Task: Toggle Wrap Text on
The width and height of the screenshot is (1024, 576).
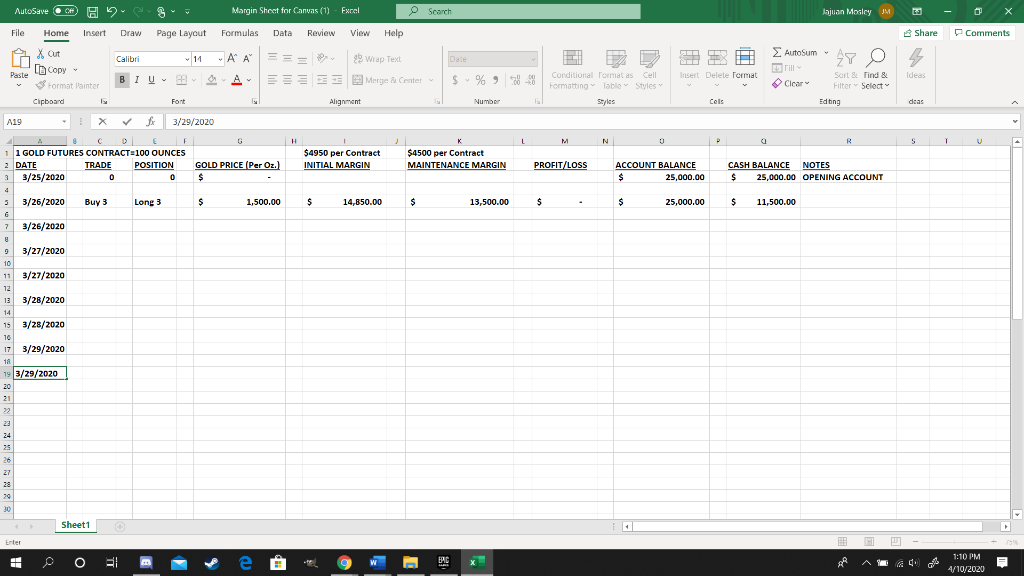Action: click(x=380, y=60)
